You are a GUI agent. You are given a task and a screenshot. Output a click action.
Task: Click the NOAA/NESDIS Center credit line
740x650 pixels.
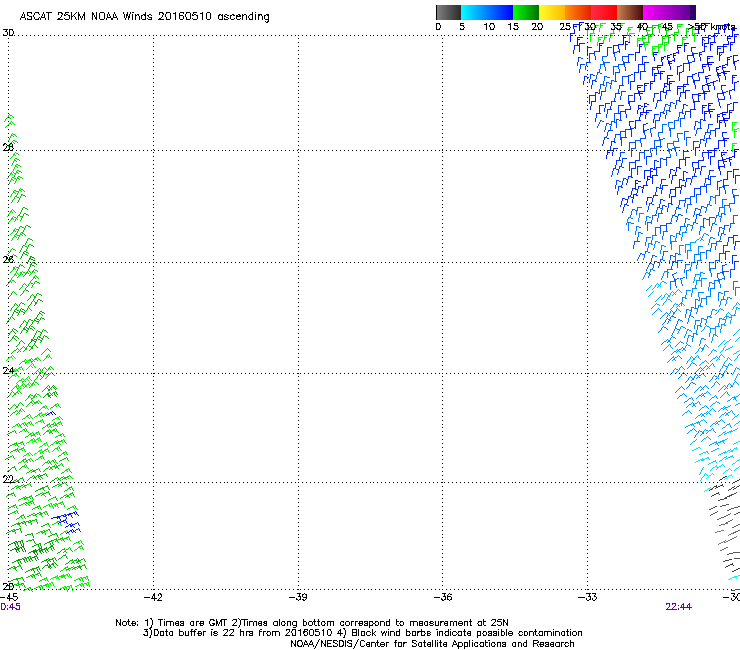click(x=432, y=644)
